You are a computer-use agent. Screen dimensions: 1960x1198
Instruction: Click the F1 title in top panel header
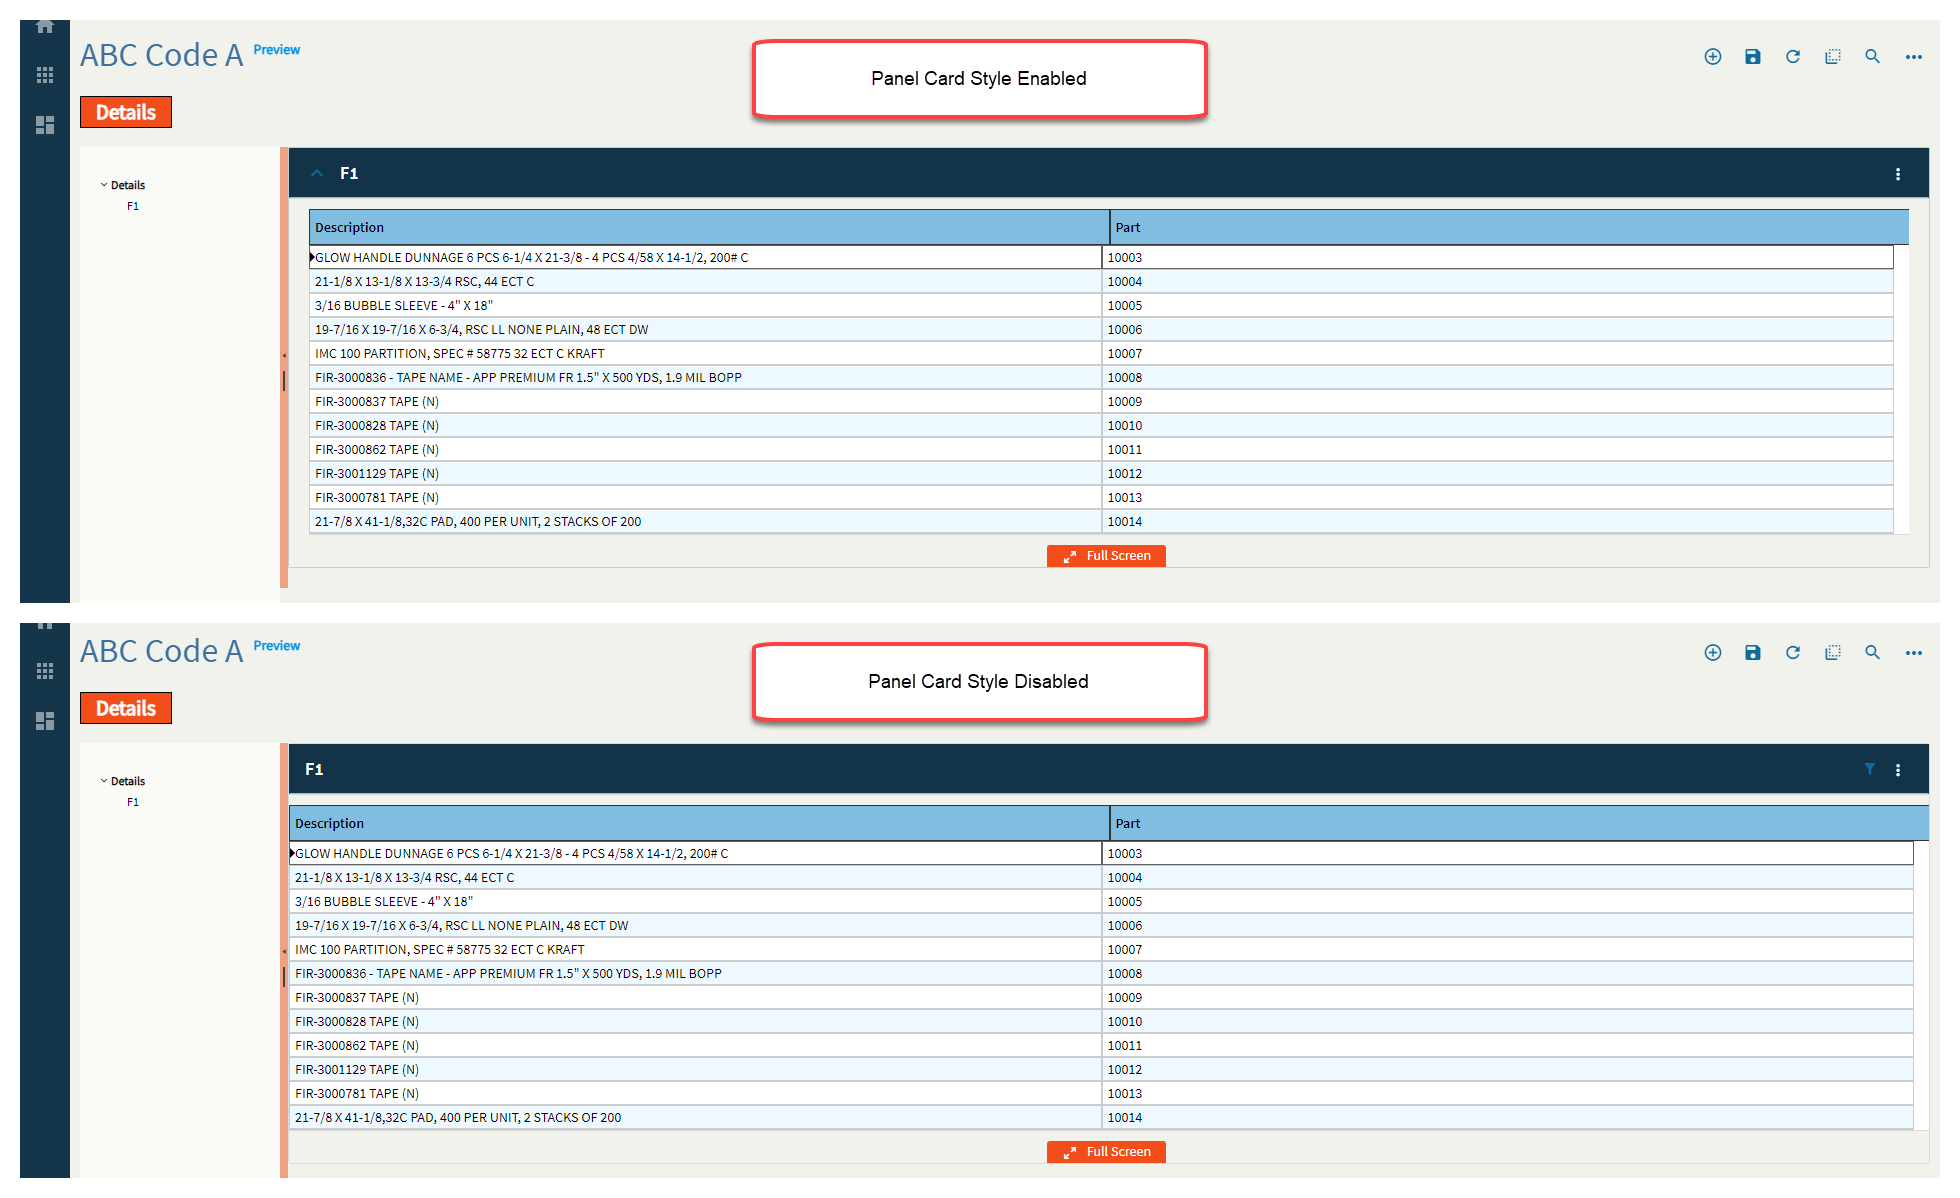pos(349,173)
